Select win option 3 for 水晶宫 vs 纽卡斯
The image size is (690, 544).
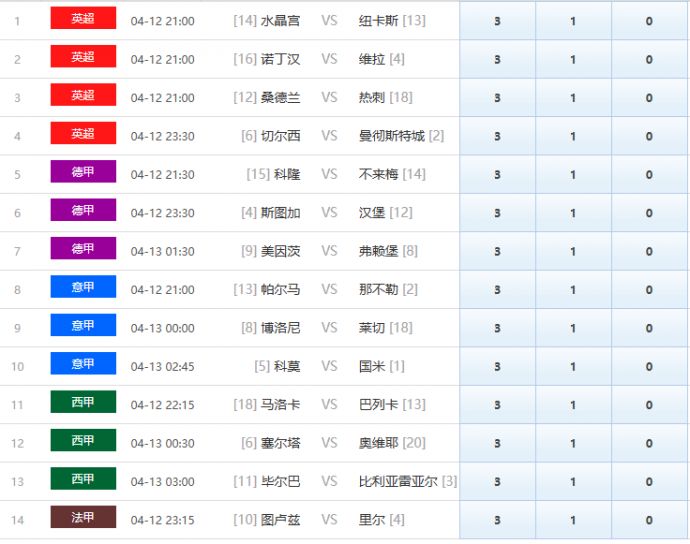click(x=497, y=21)
